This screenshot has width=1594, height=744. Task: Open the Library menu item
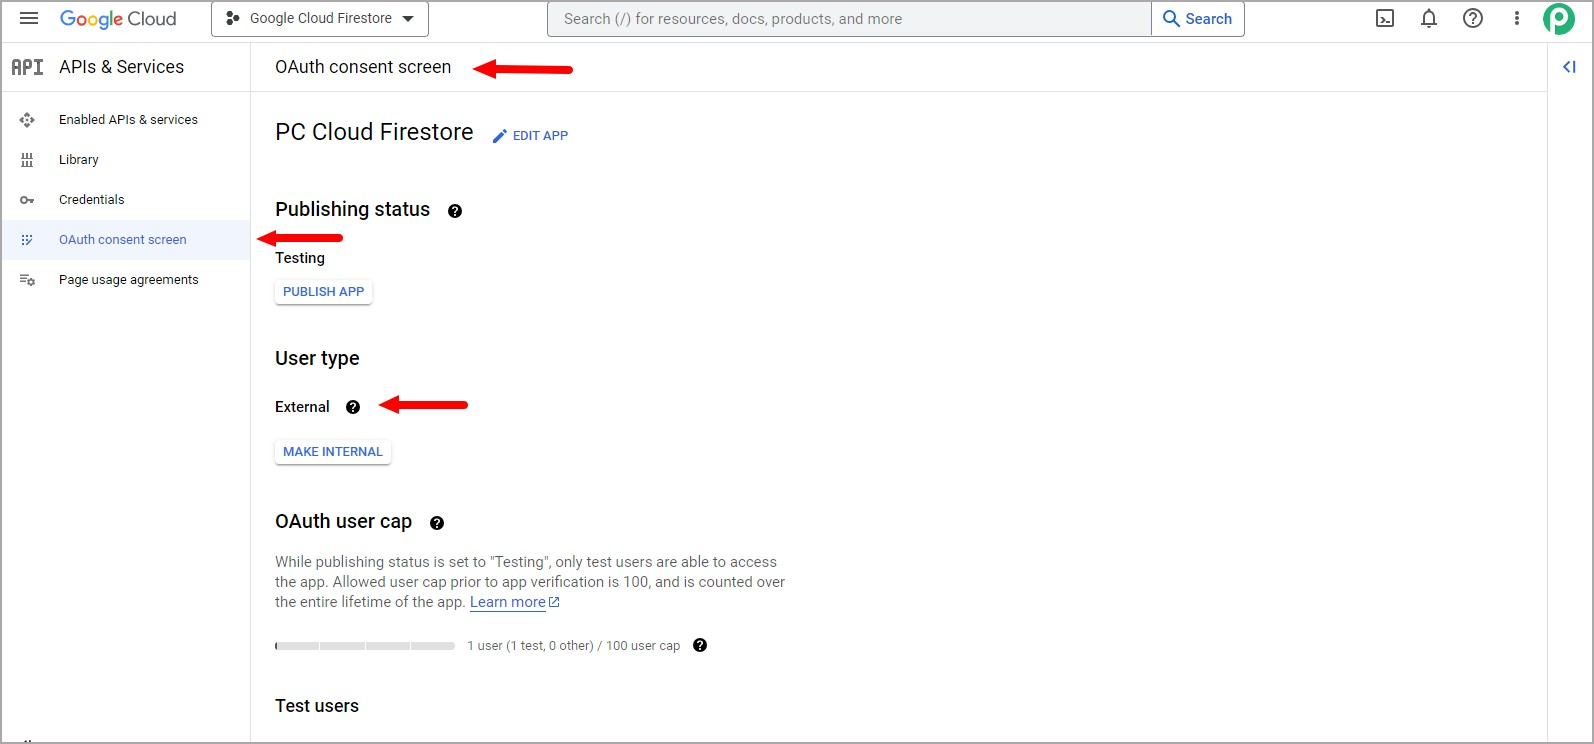[126, 160]
